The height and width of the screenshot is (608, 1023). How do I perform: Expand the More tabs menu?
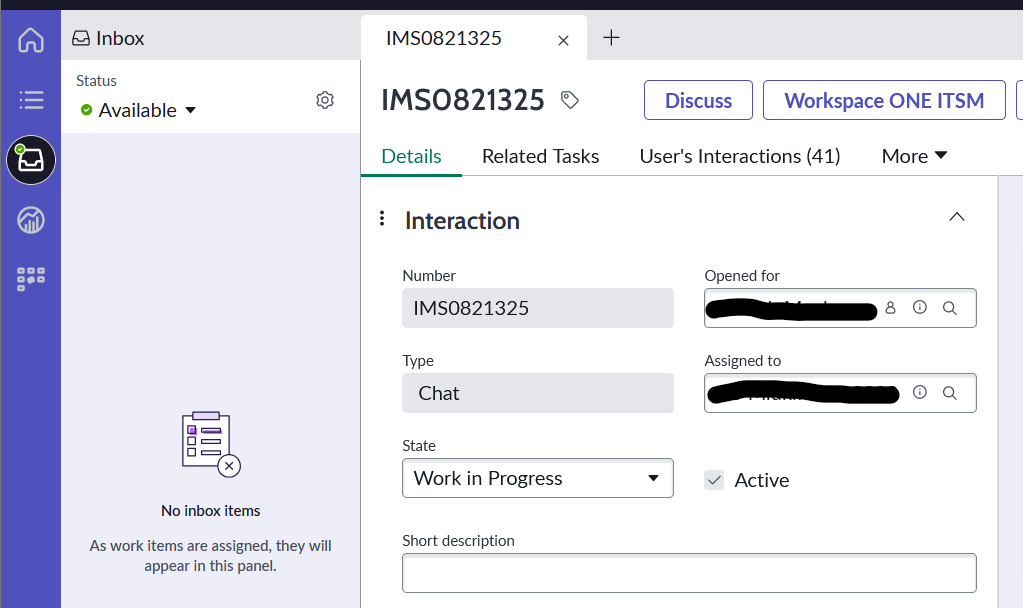coord(914,156)
